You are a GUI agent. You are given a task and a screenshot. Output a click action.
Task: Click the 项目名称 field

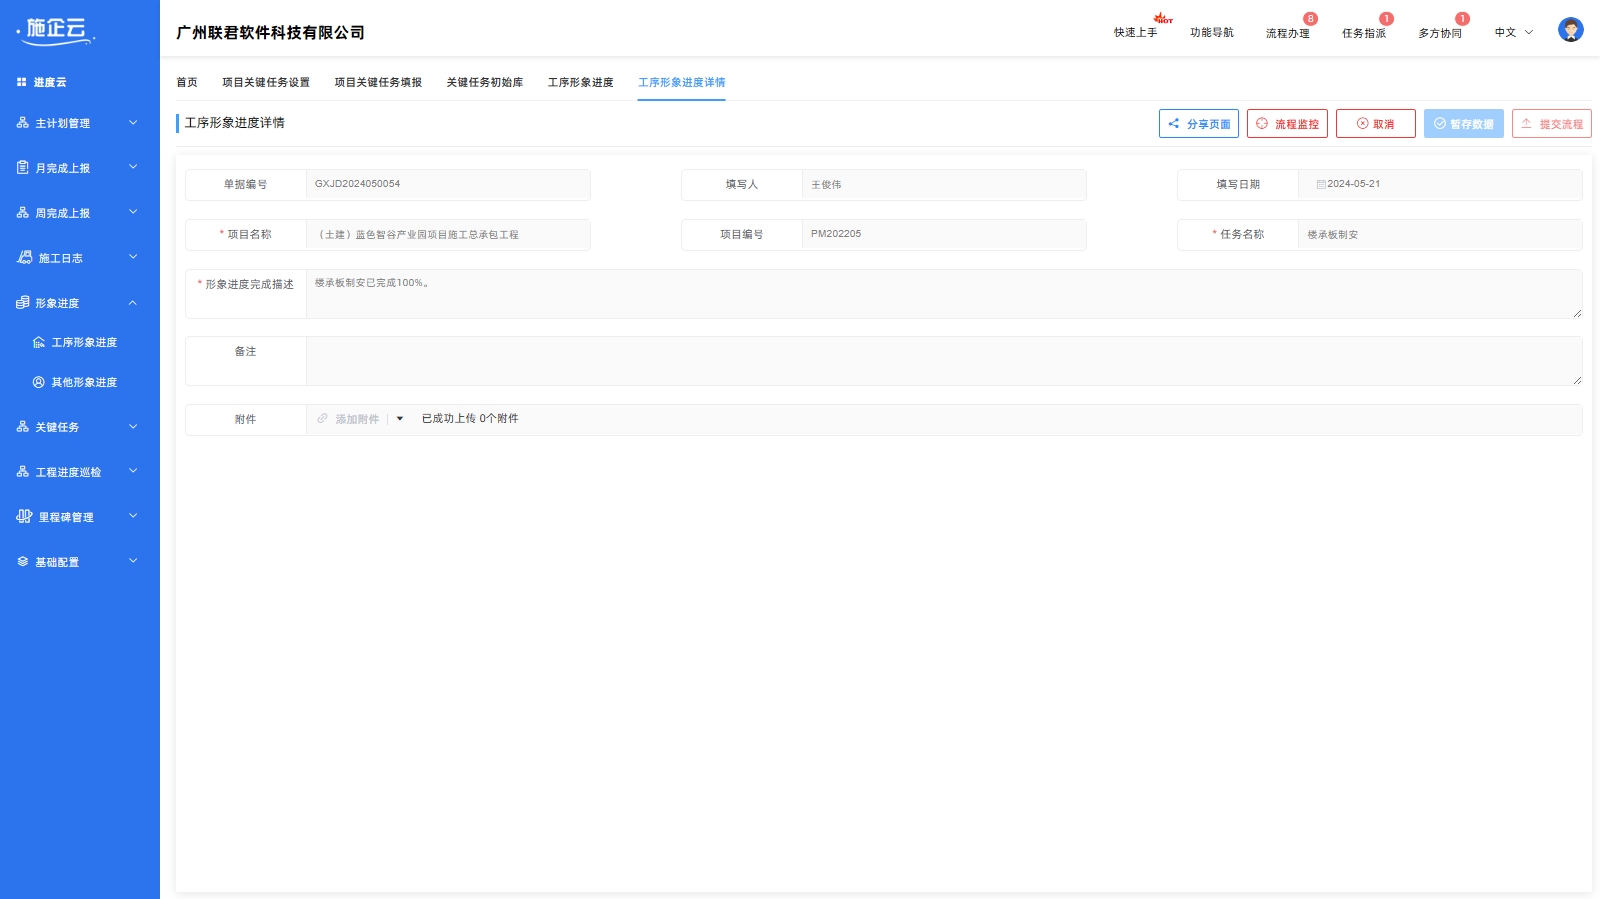click(448, 235)
